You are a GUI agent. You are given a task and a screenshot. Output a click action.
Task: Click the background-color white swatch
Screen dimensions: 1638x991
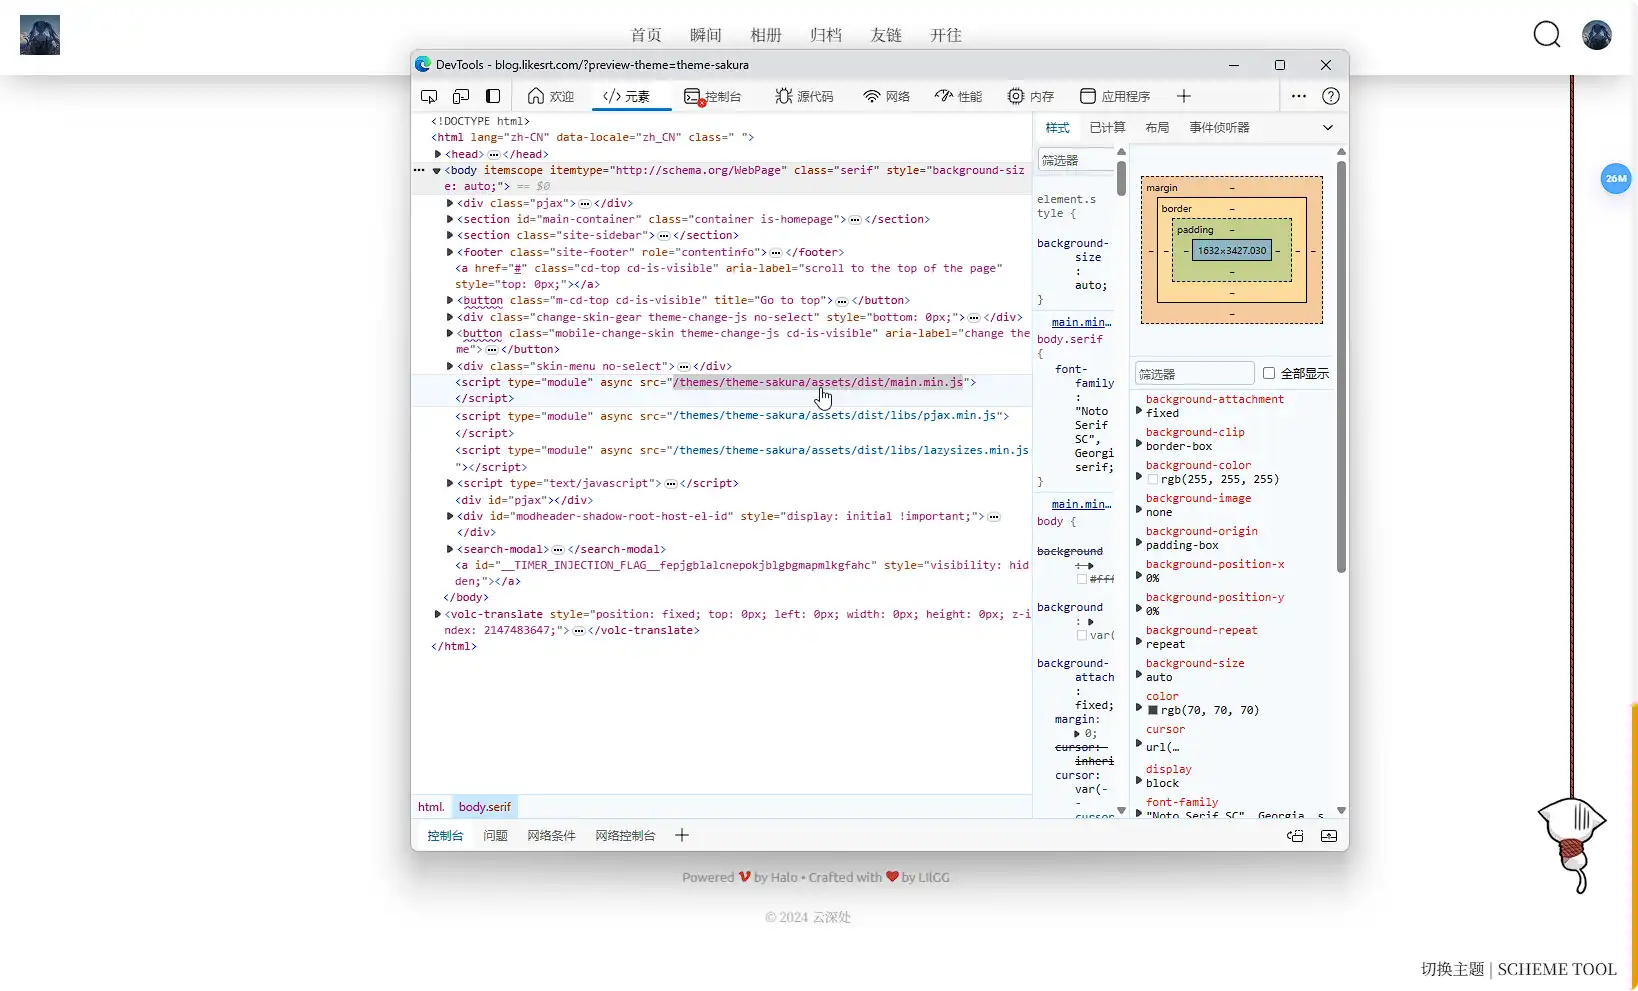pyautogui.click(x=1153, y=480)
